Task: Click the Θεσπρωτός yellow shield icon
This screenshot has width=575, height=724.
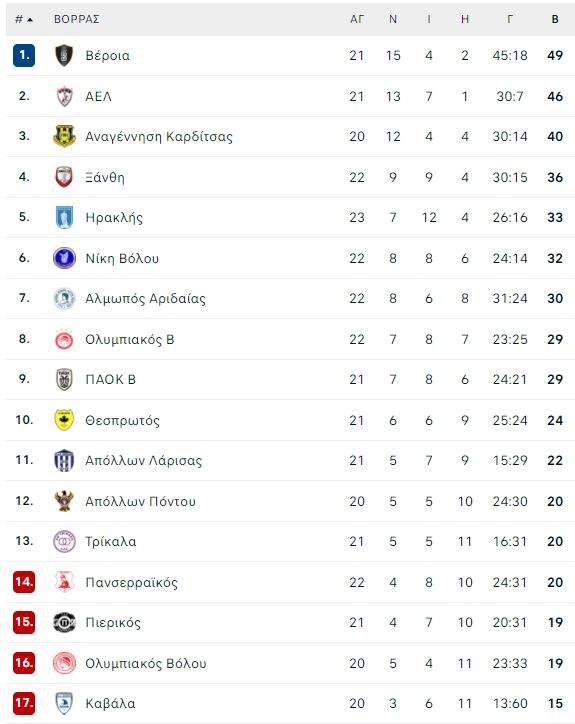Action: pos(64,420)
